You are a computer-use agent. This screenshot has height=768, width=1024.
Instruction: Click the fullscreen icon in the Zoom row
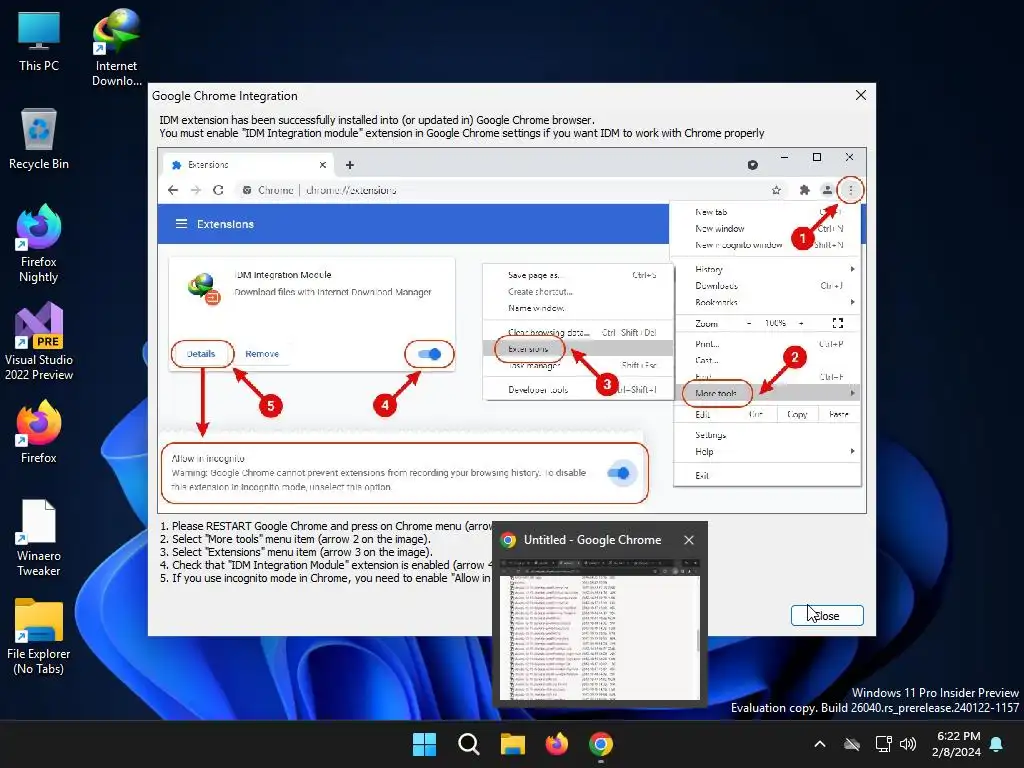pos(838,323)
